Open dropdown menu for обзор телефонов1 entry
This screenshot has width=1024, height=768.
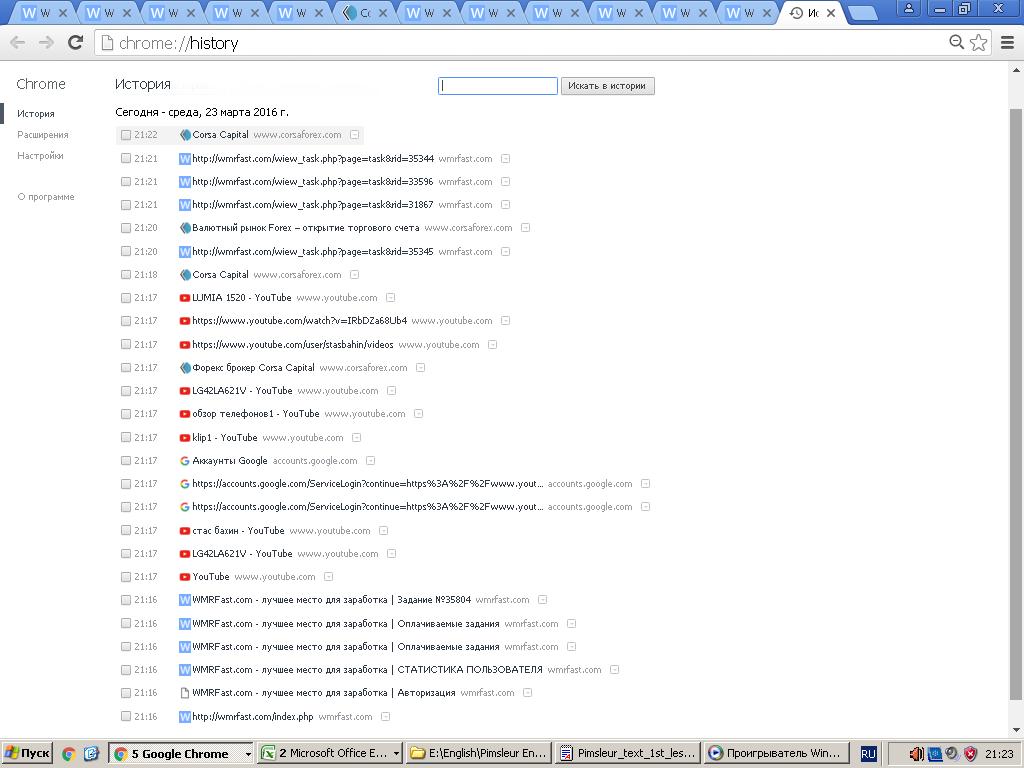click(x=419, y=414)
